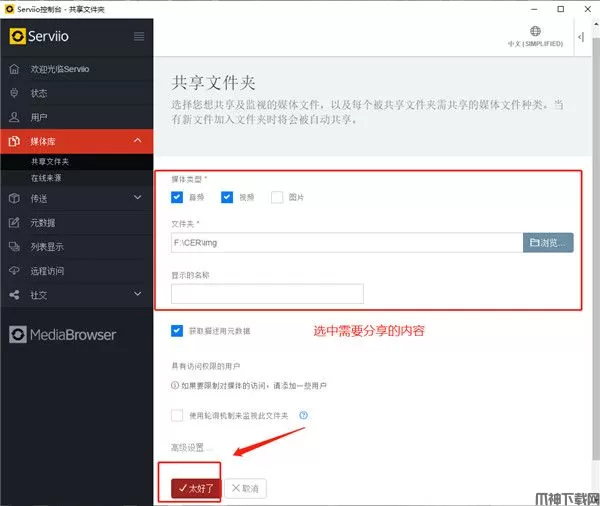Open the welcome to Serviio (欢迎光临Serviio) page
600x506 pixels.
click(x=77, y=69)
